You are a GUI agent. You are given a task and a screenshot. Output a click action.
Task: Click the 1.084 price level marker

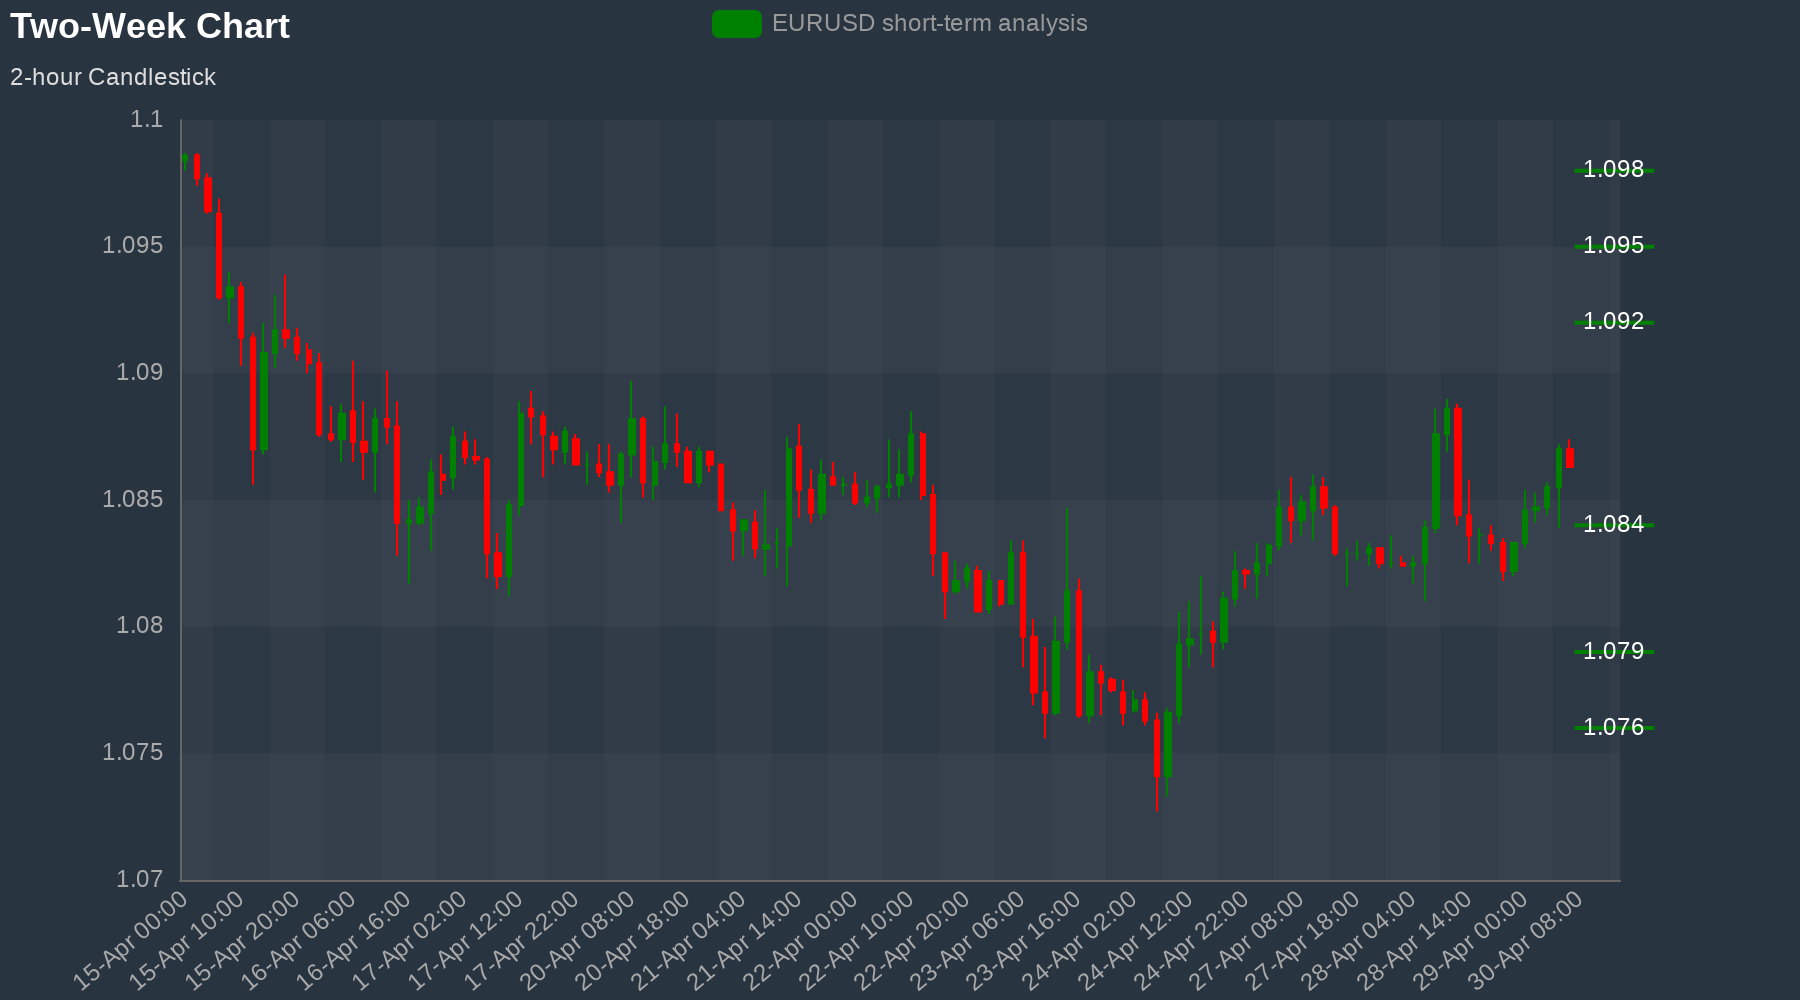pyautogui.click(x=1613, y=525)
